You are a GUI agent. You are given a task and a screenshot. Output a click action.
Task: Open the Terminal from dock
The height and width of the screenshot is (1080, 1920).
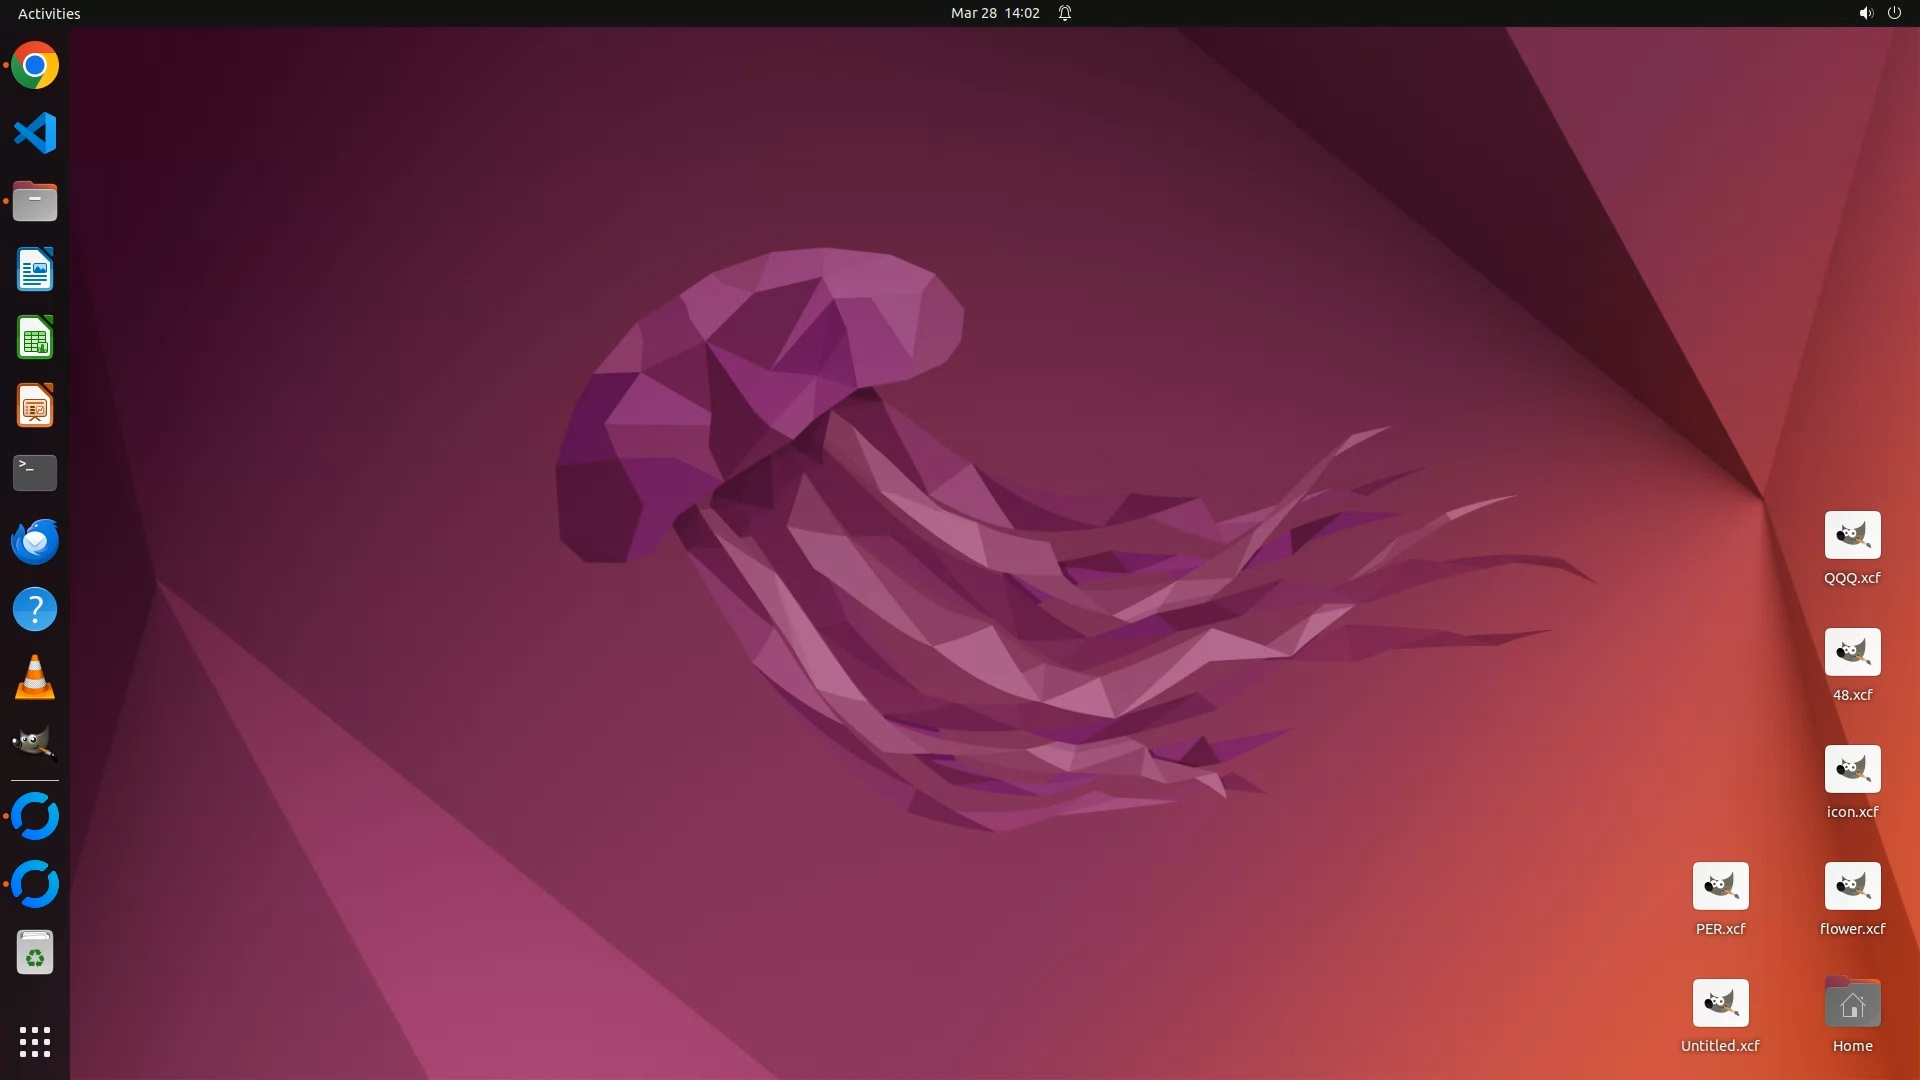pyautogui.click(x=35, y=473)
